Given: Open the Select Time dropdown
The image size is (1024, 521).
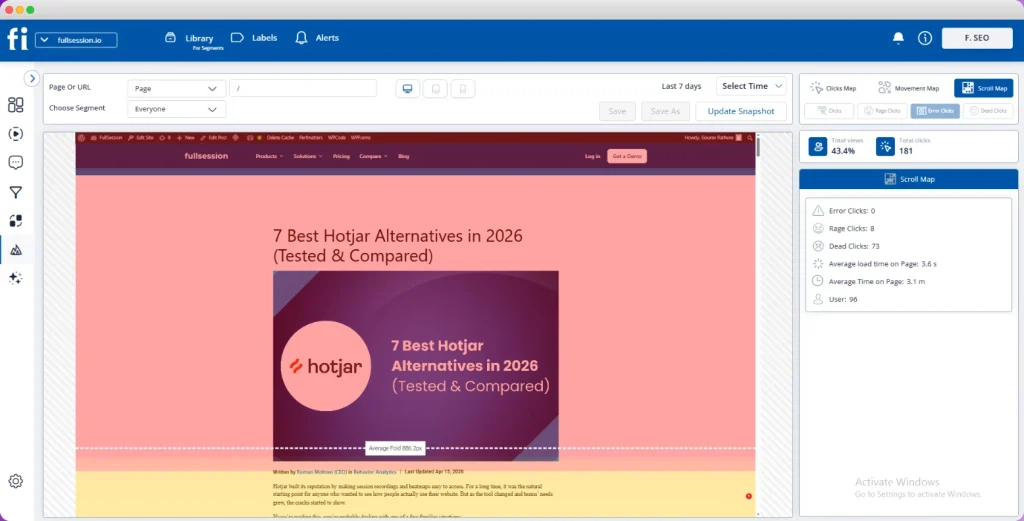Looking at the screenshot, I should (751, 86).
